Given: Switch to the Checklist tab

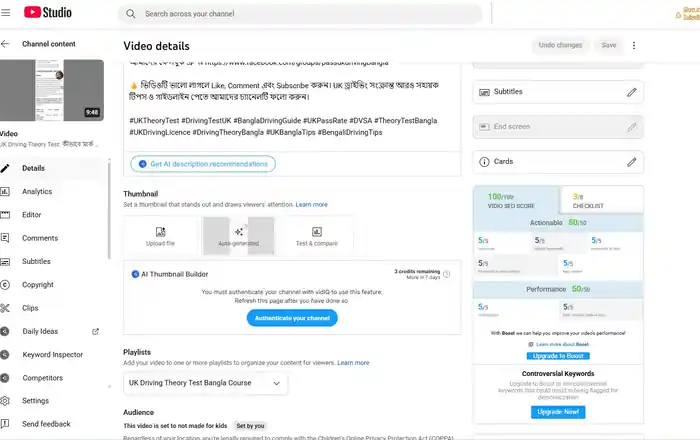Looking at the screenshot, I should (601, 200).
